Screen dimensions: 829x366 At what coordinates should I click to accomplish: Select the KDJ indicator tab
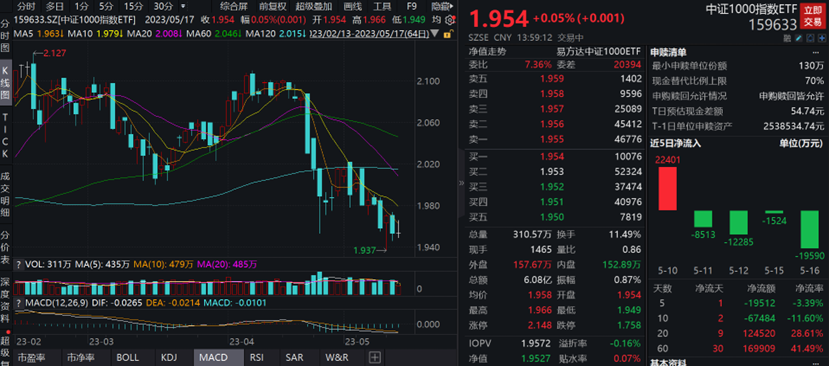169,358
